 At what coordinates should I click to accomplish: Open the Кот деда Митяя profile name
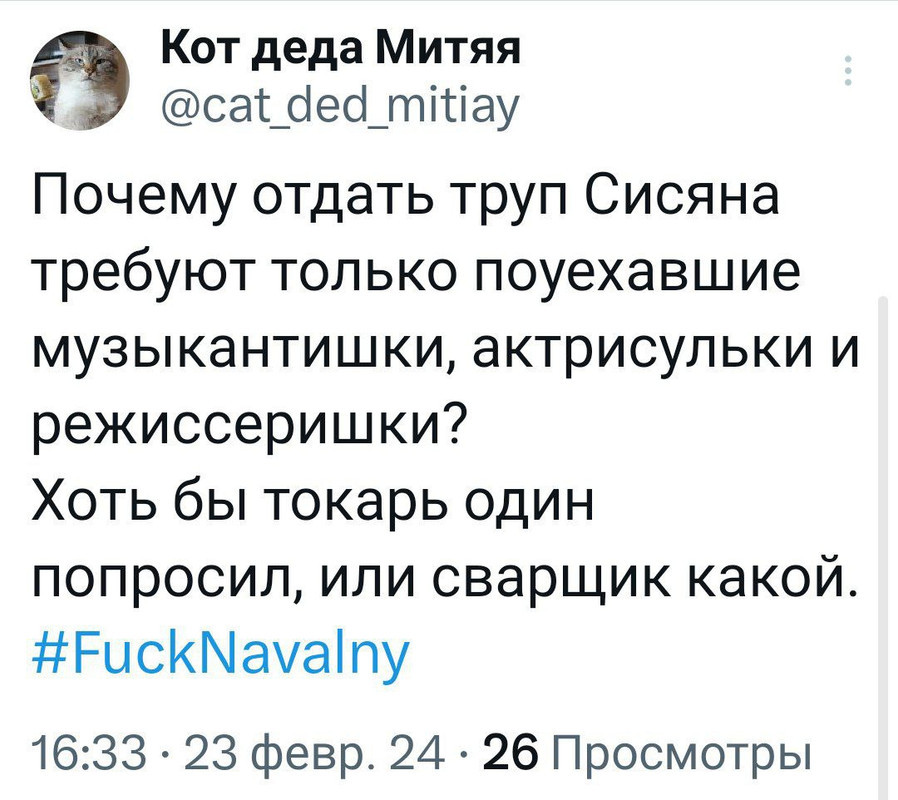tap(339, 47)
